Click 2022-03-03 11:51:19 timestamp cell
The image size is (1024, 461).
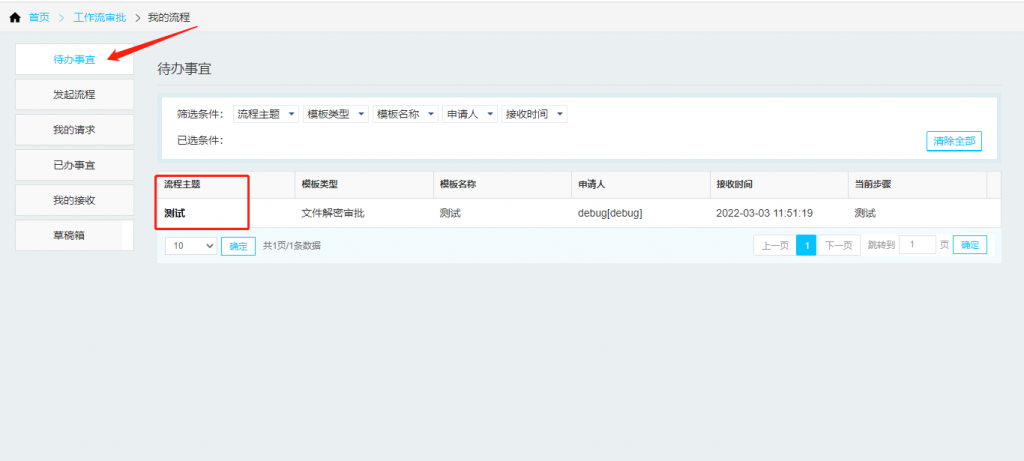pos(764,213)
